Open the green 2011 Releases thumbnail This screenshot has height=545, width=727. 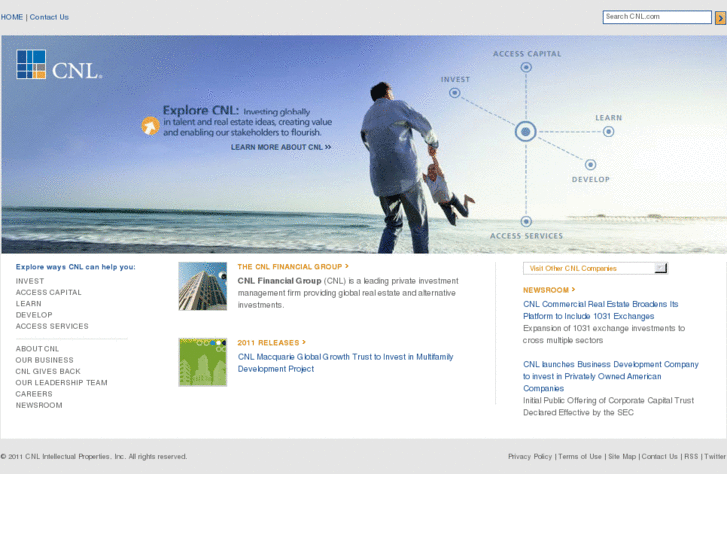click(x=202, y=362)
